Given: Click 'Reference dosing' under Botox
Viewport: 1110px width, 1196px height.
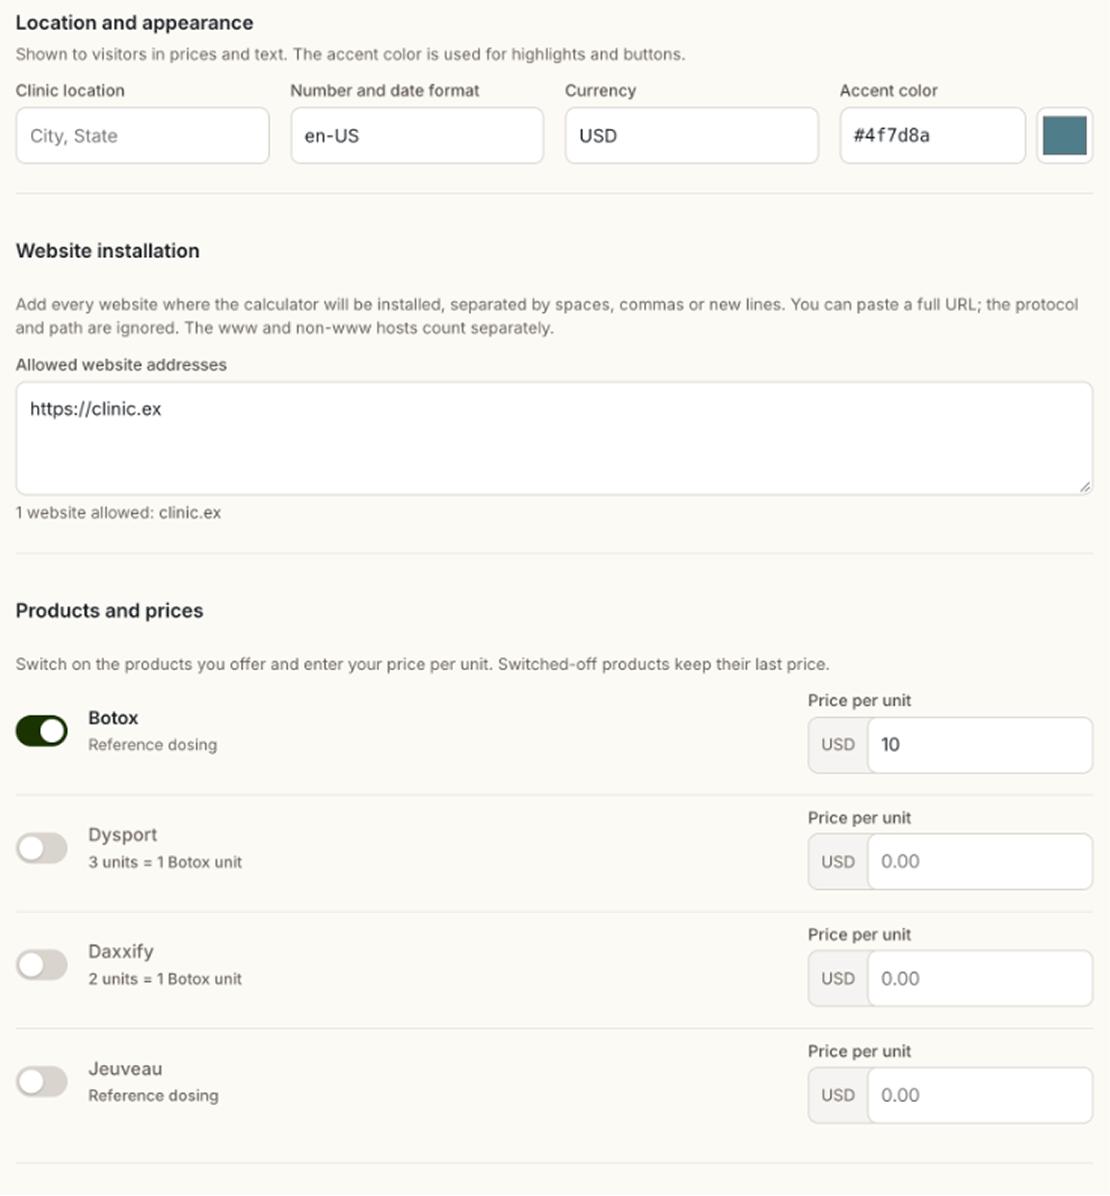Looking at the screenshot, I should point(153,744).
